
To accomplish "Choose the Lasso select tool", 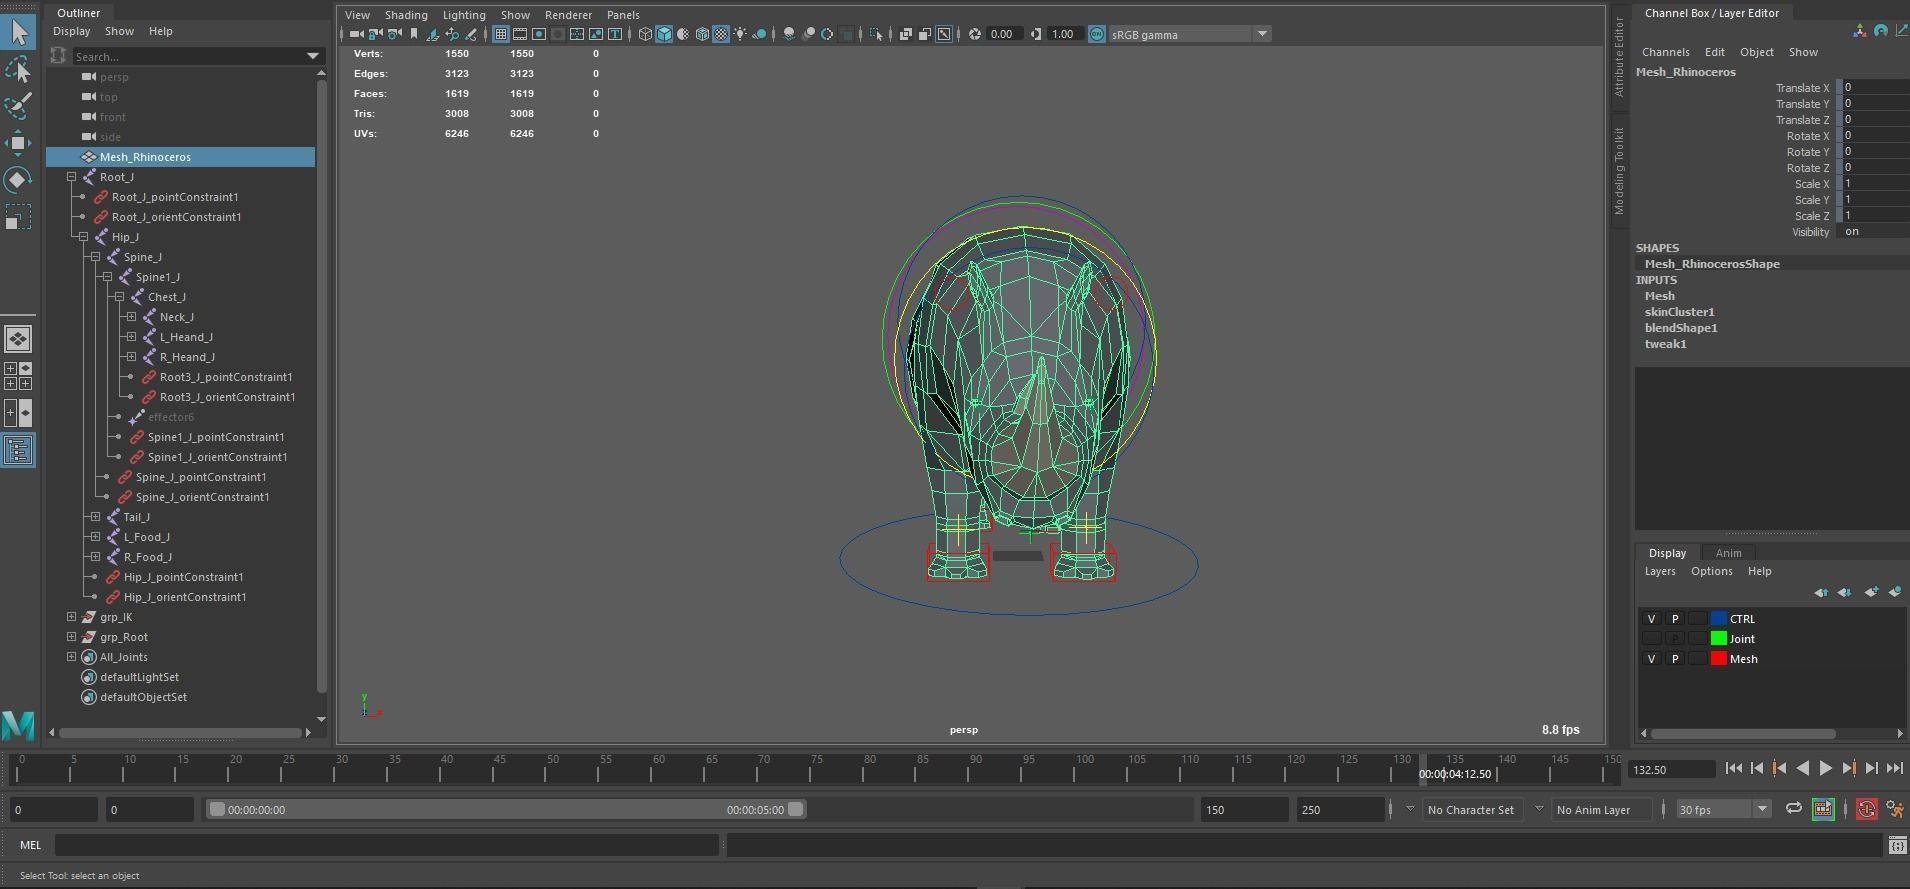I will (x=18, y=69).
